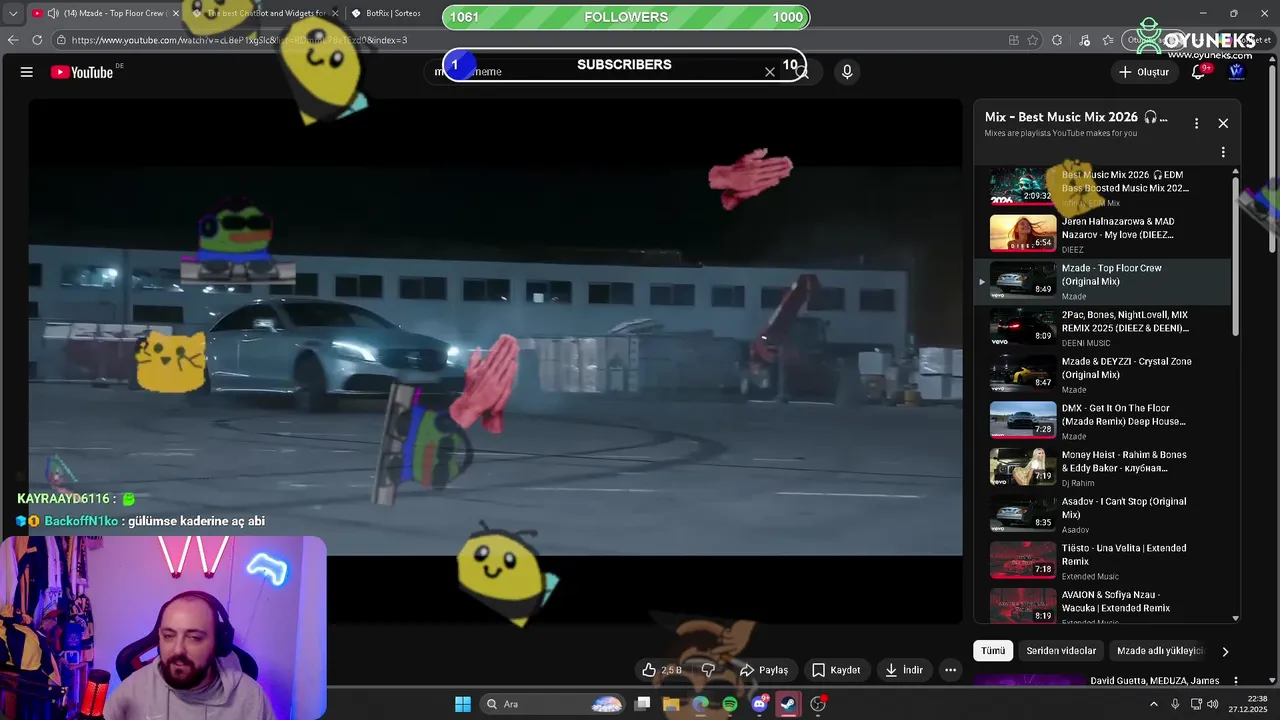Image resolution: width=1280 pixels, height=720 pixels.
Task: Go to the YouTube home logo
Action: [x=82, y=72]
